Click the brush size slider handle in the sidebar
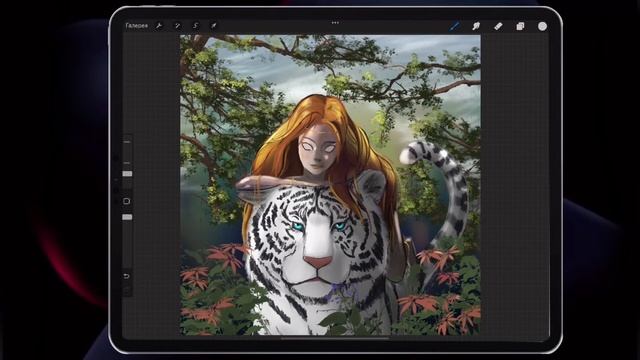Viewport: 640px width, 360px height. coord(127,174)
